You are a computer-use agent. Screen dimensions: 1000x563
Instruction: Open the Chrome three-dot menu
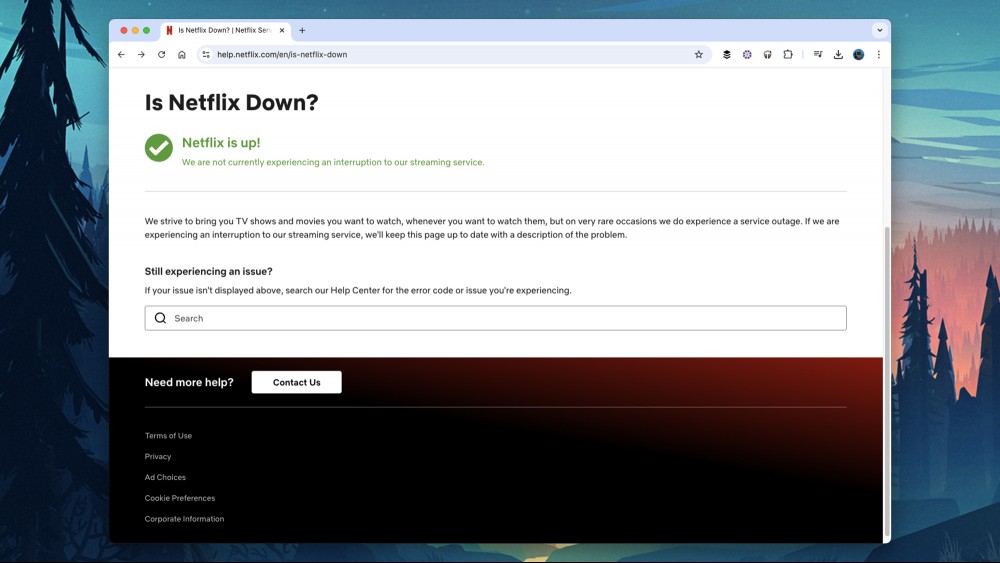pos(879,55)
